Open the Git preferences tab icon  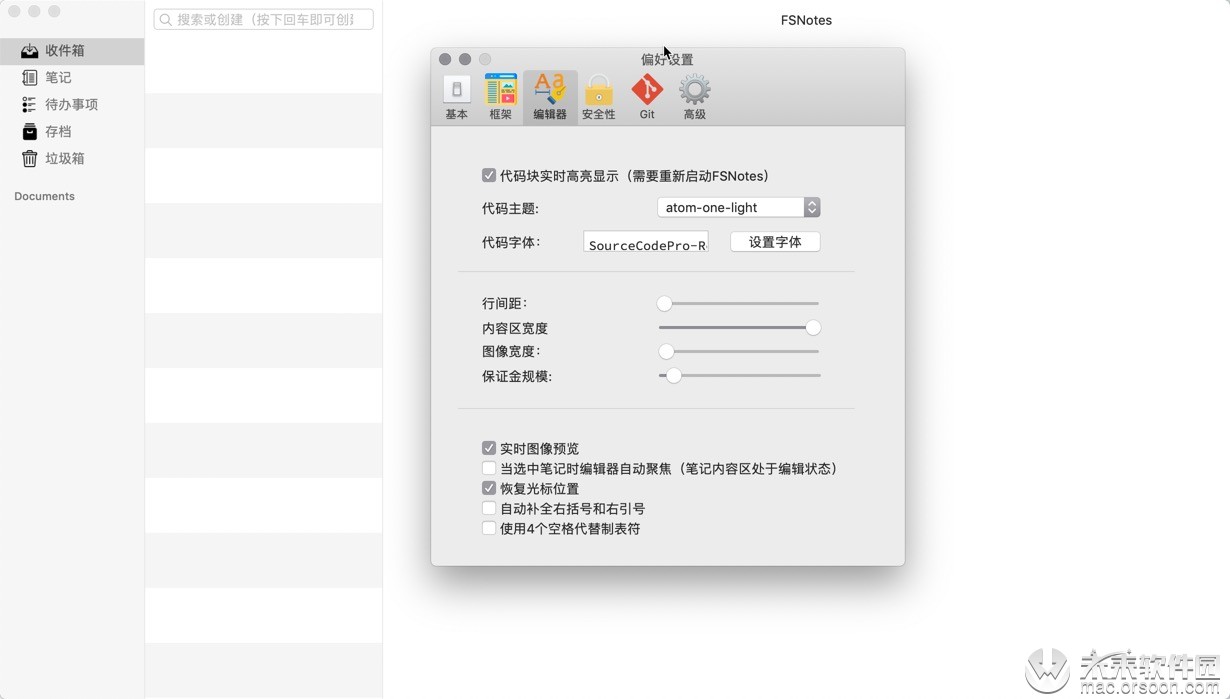(647, 97)
